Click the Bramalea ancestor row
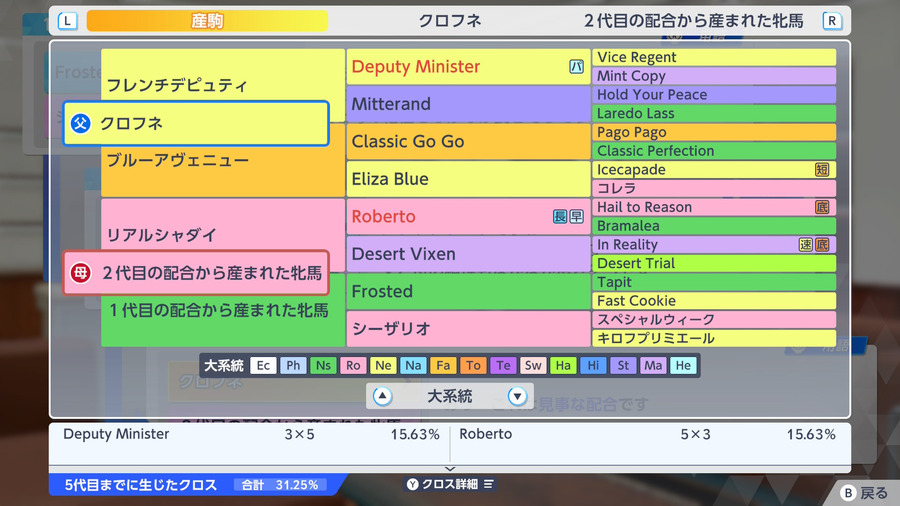This screenshot has height=506, width=900. coord(714,225)
